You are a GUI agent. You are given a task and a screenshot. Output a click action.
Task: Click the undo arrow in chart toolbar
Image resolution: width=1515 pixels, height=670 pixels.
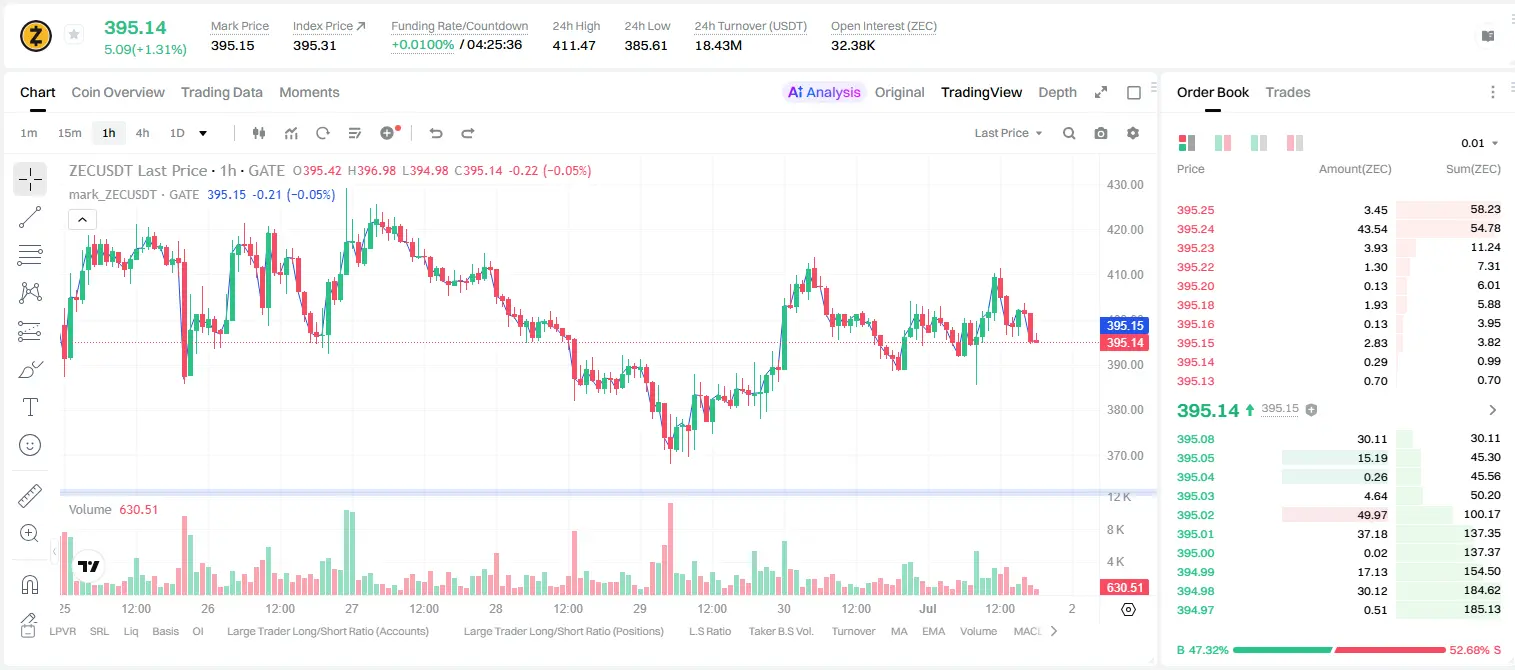click(x=436, y=133)
